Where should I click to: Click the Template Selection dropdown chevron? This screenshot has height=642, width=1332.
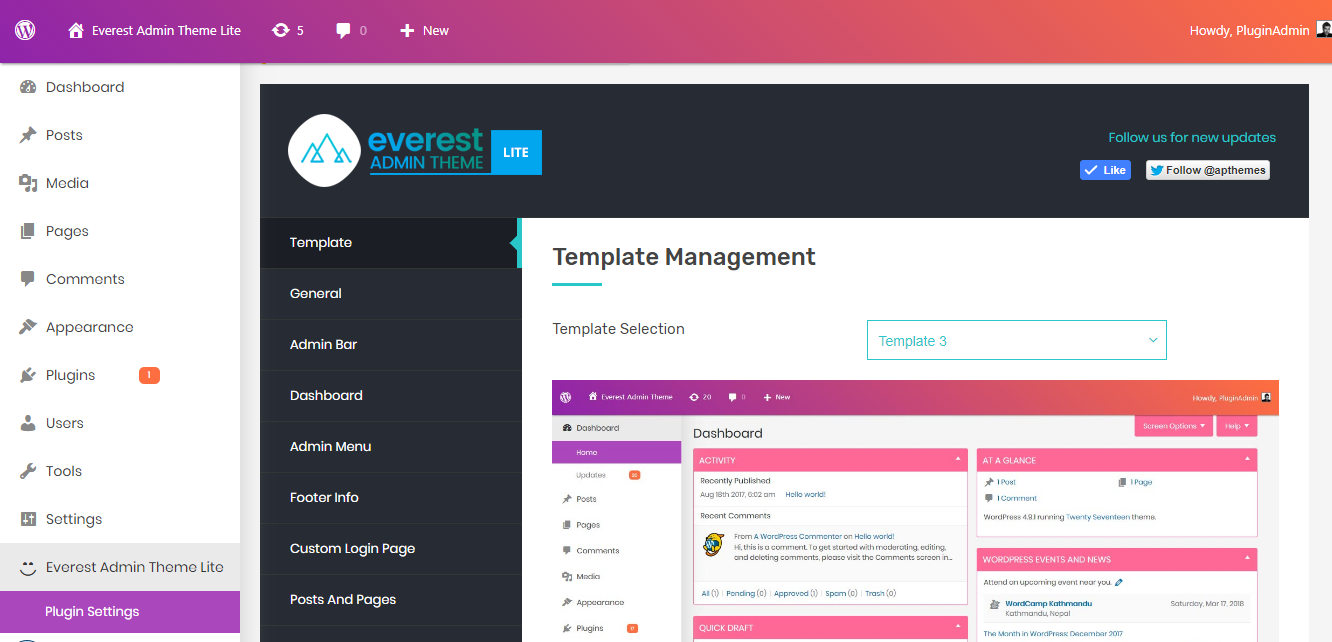1152,340
